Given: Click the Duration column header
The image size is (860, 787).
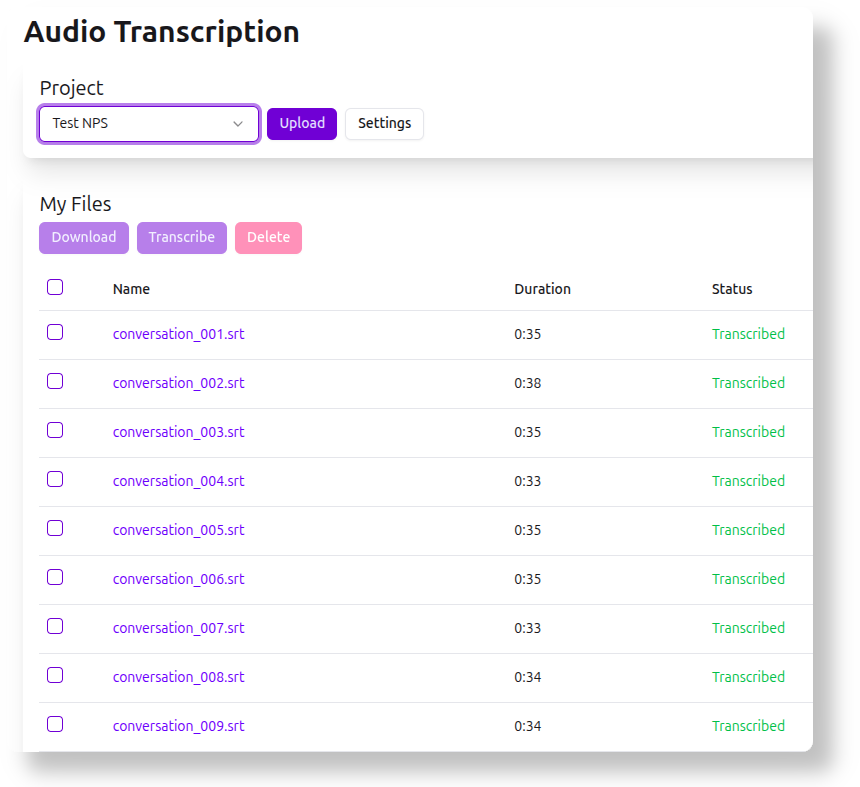Looking at the screenshot, I should point(542,289).
